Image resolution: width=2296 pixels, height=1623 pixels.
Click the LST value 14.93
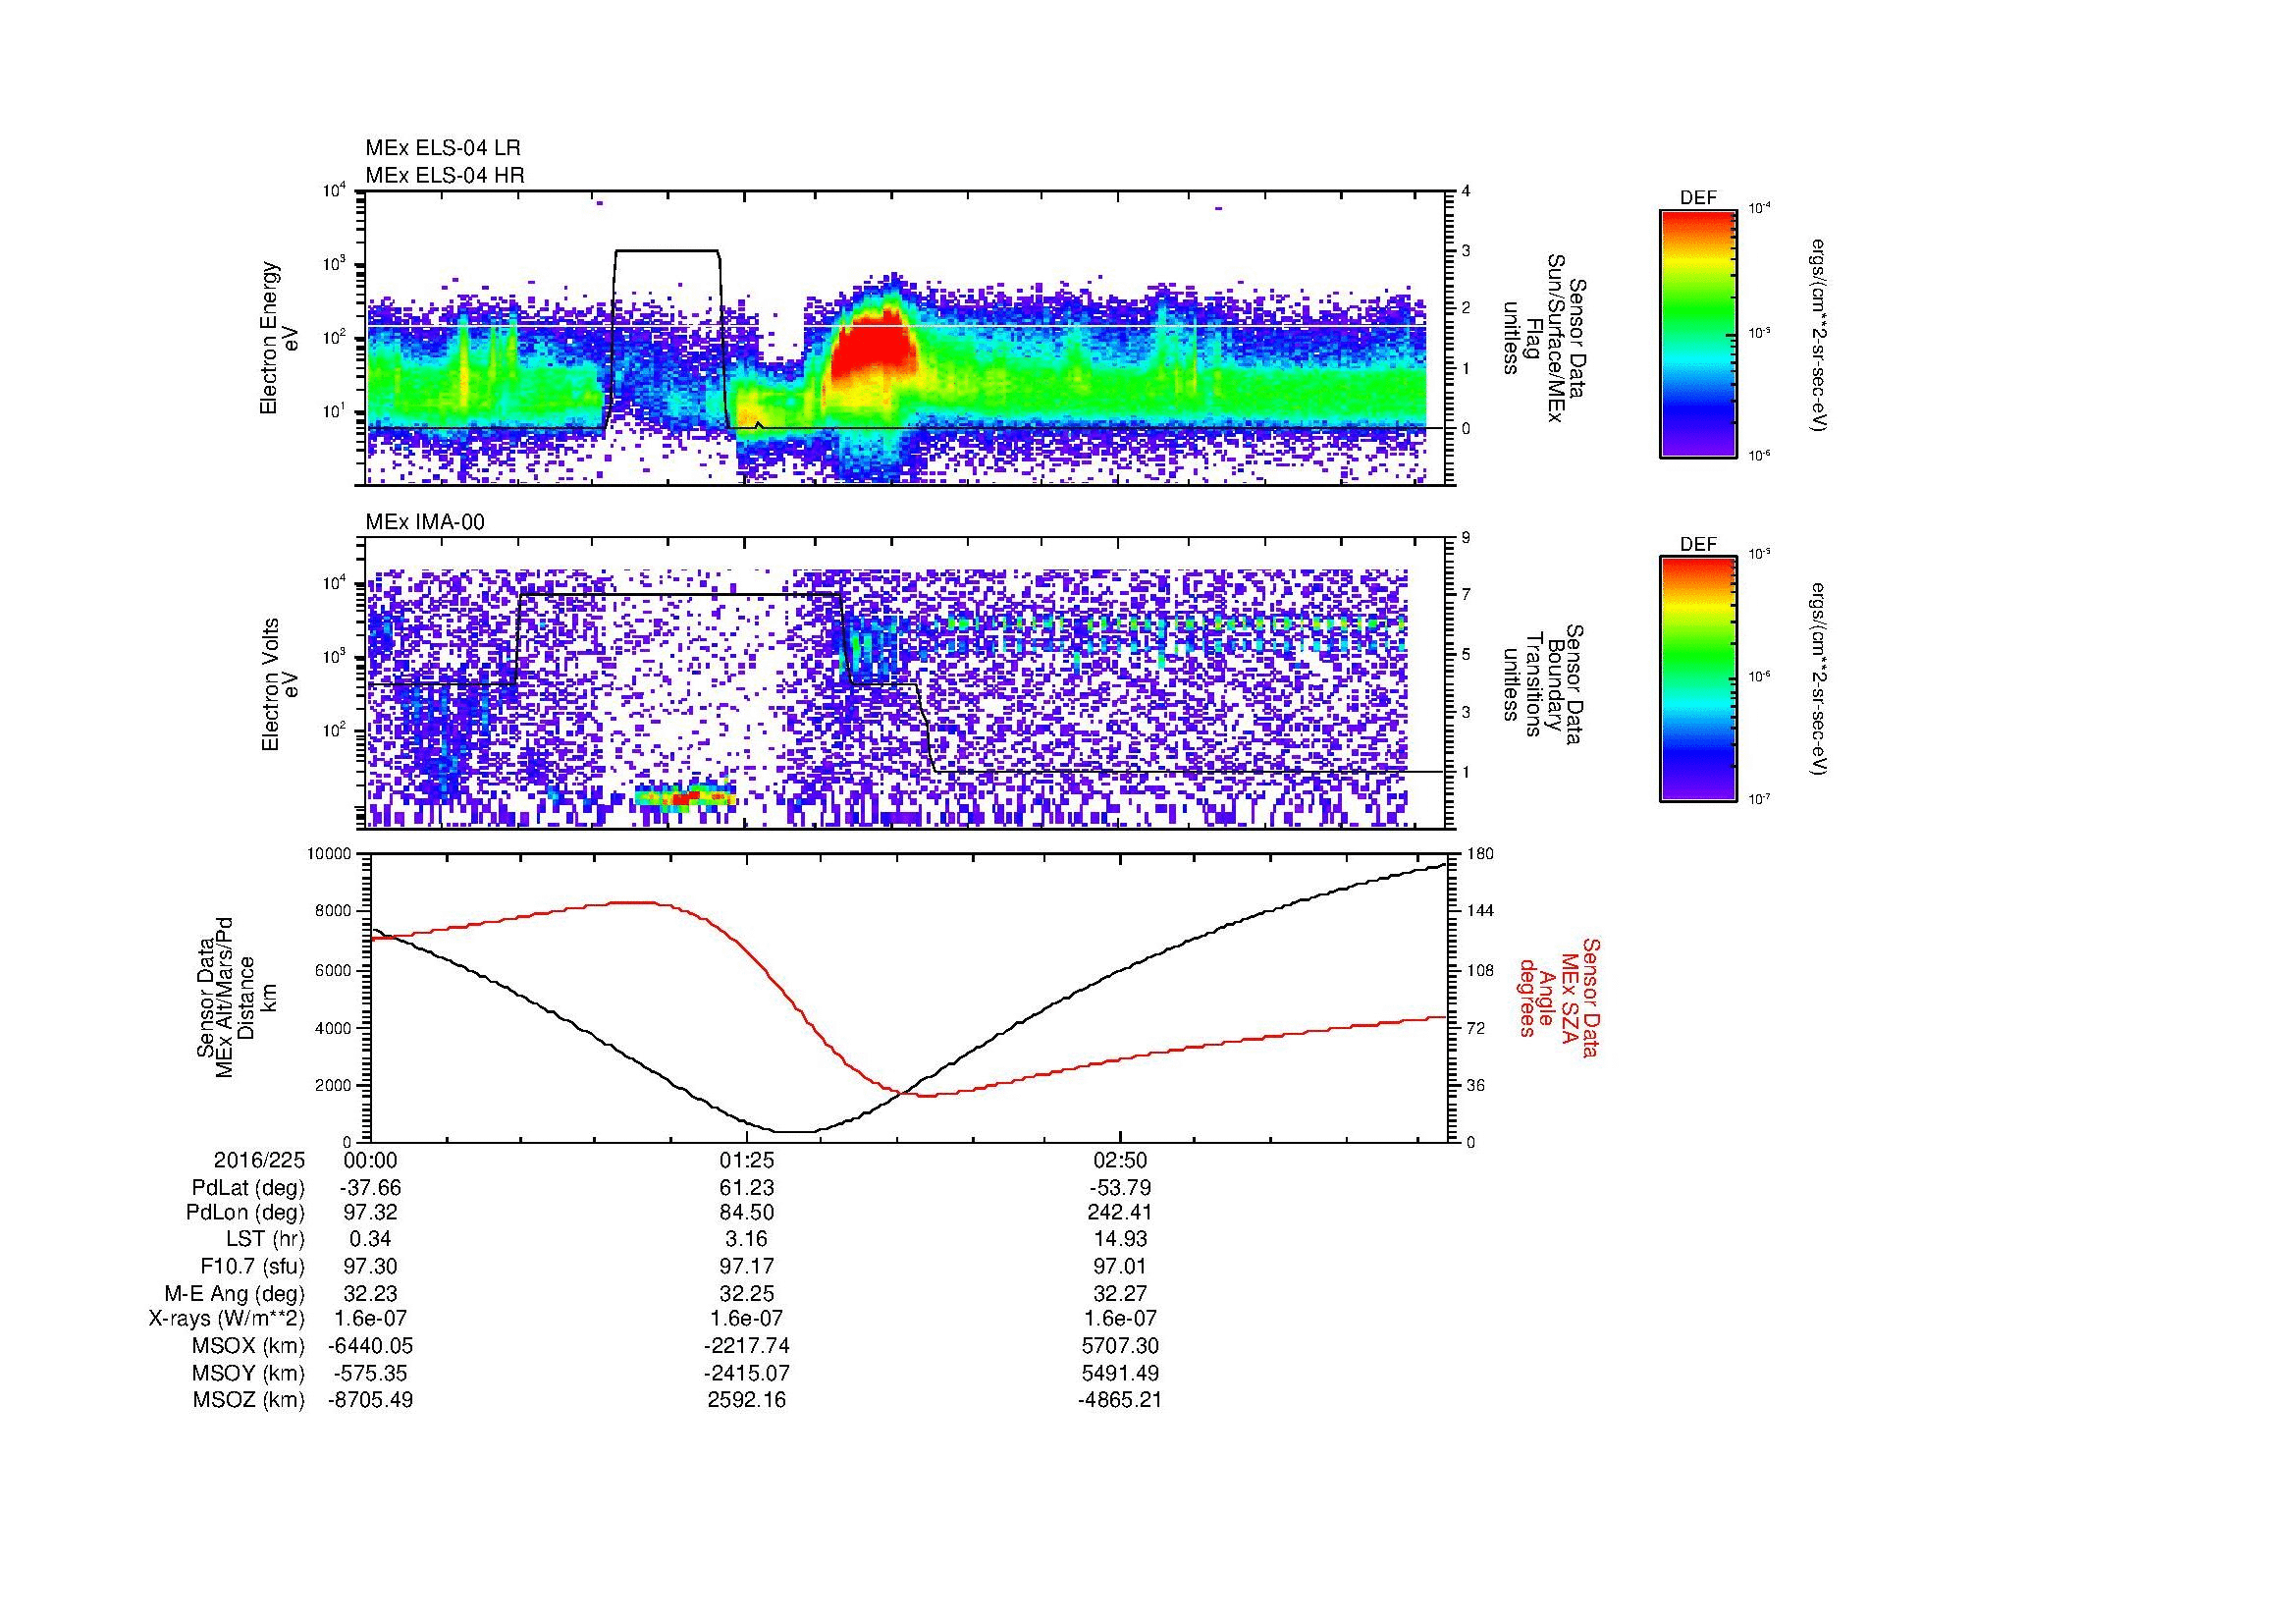point(1120,1240)
